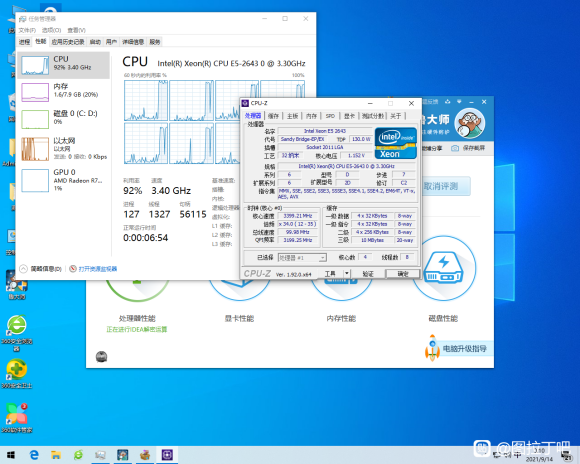Switch to the 详细信息 tab

pos(133,42)
